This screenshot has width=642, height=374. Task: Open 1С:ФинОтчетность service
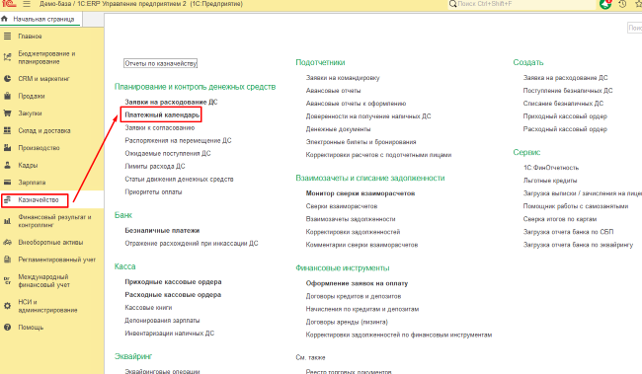click(551, 168)
